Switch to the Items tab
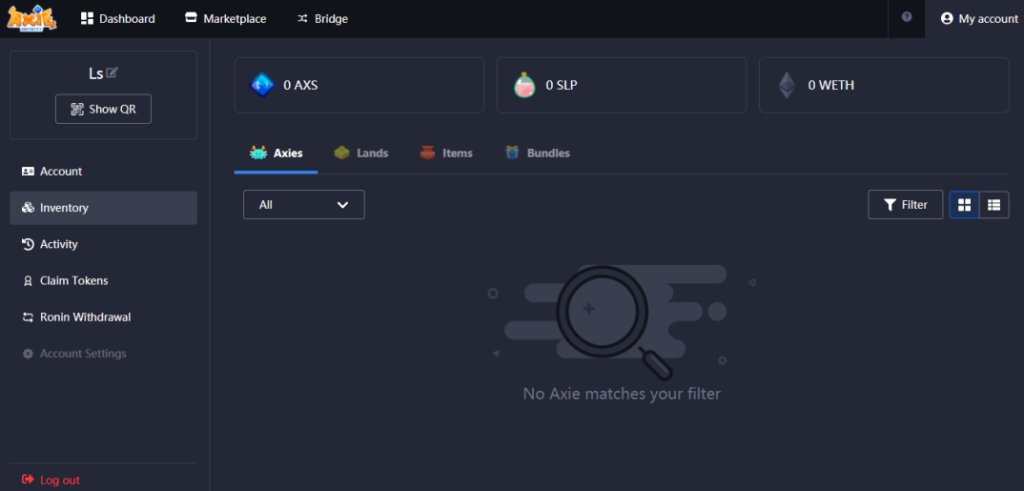Screen dimensions: 1024x491 [446, 153]
